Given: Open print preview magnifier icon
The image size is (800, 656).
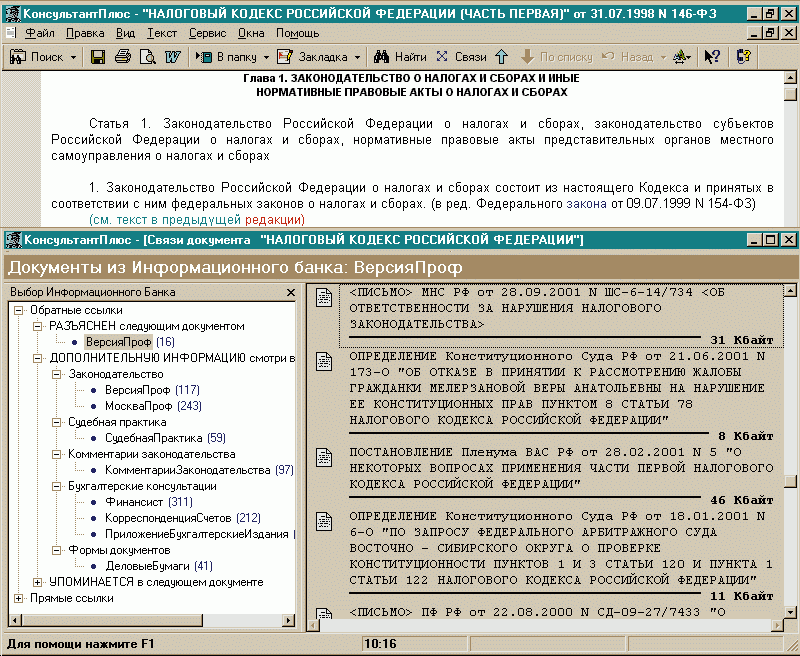Looking at the screenshot, I should 147,57.
